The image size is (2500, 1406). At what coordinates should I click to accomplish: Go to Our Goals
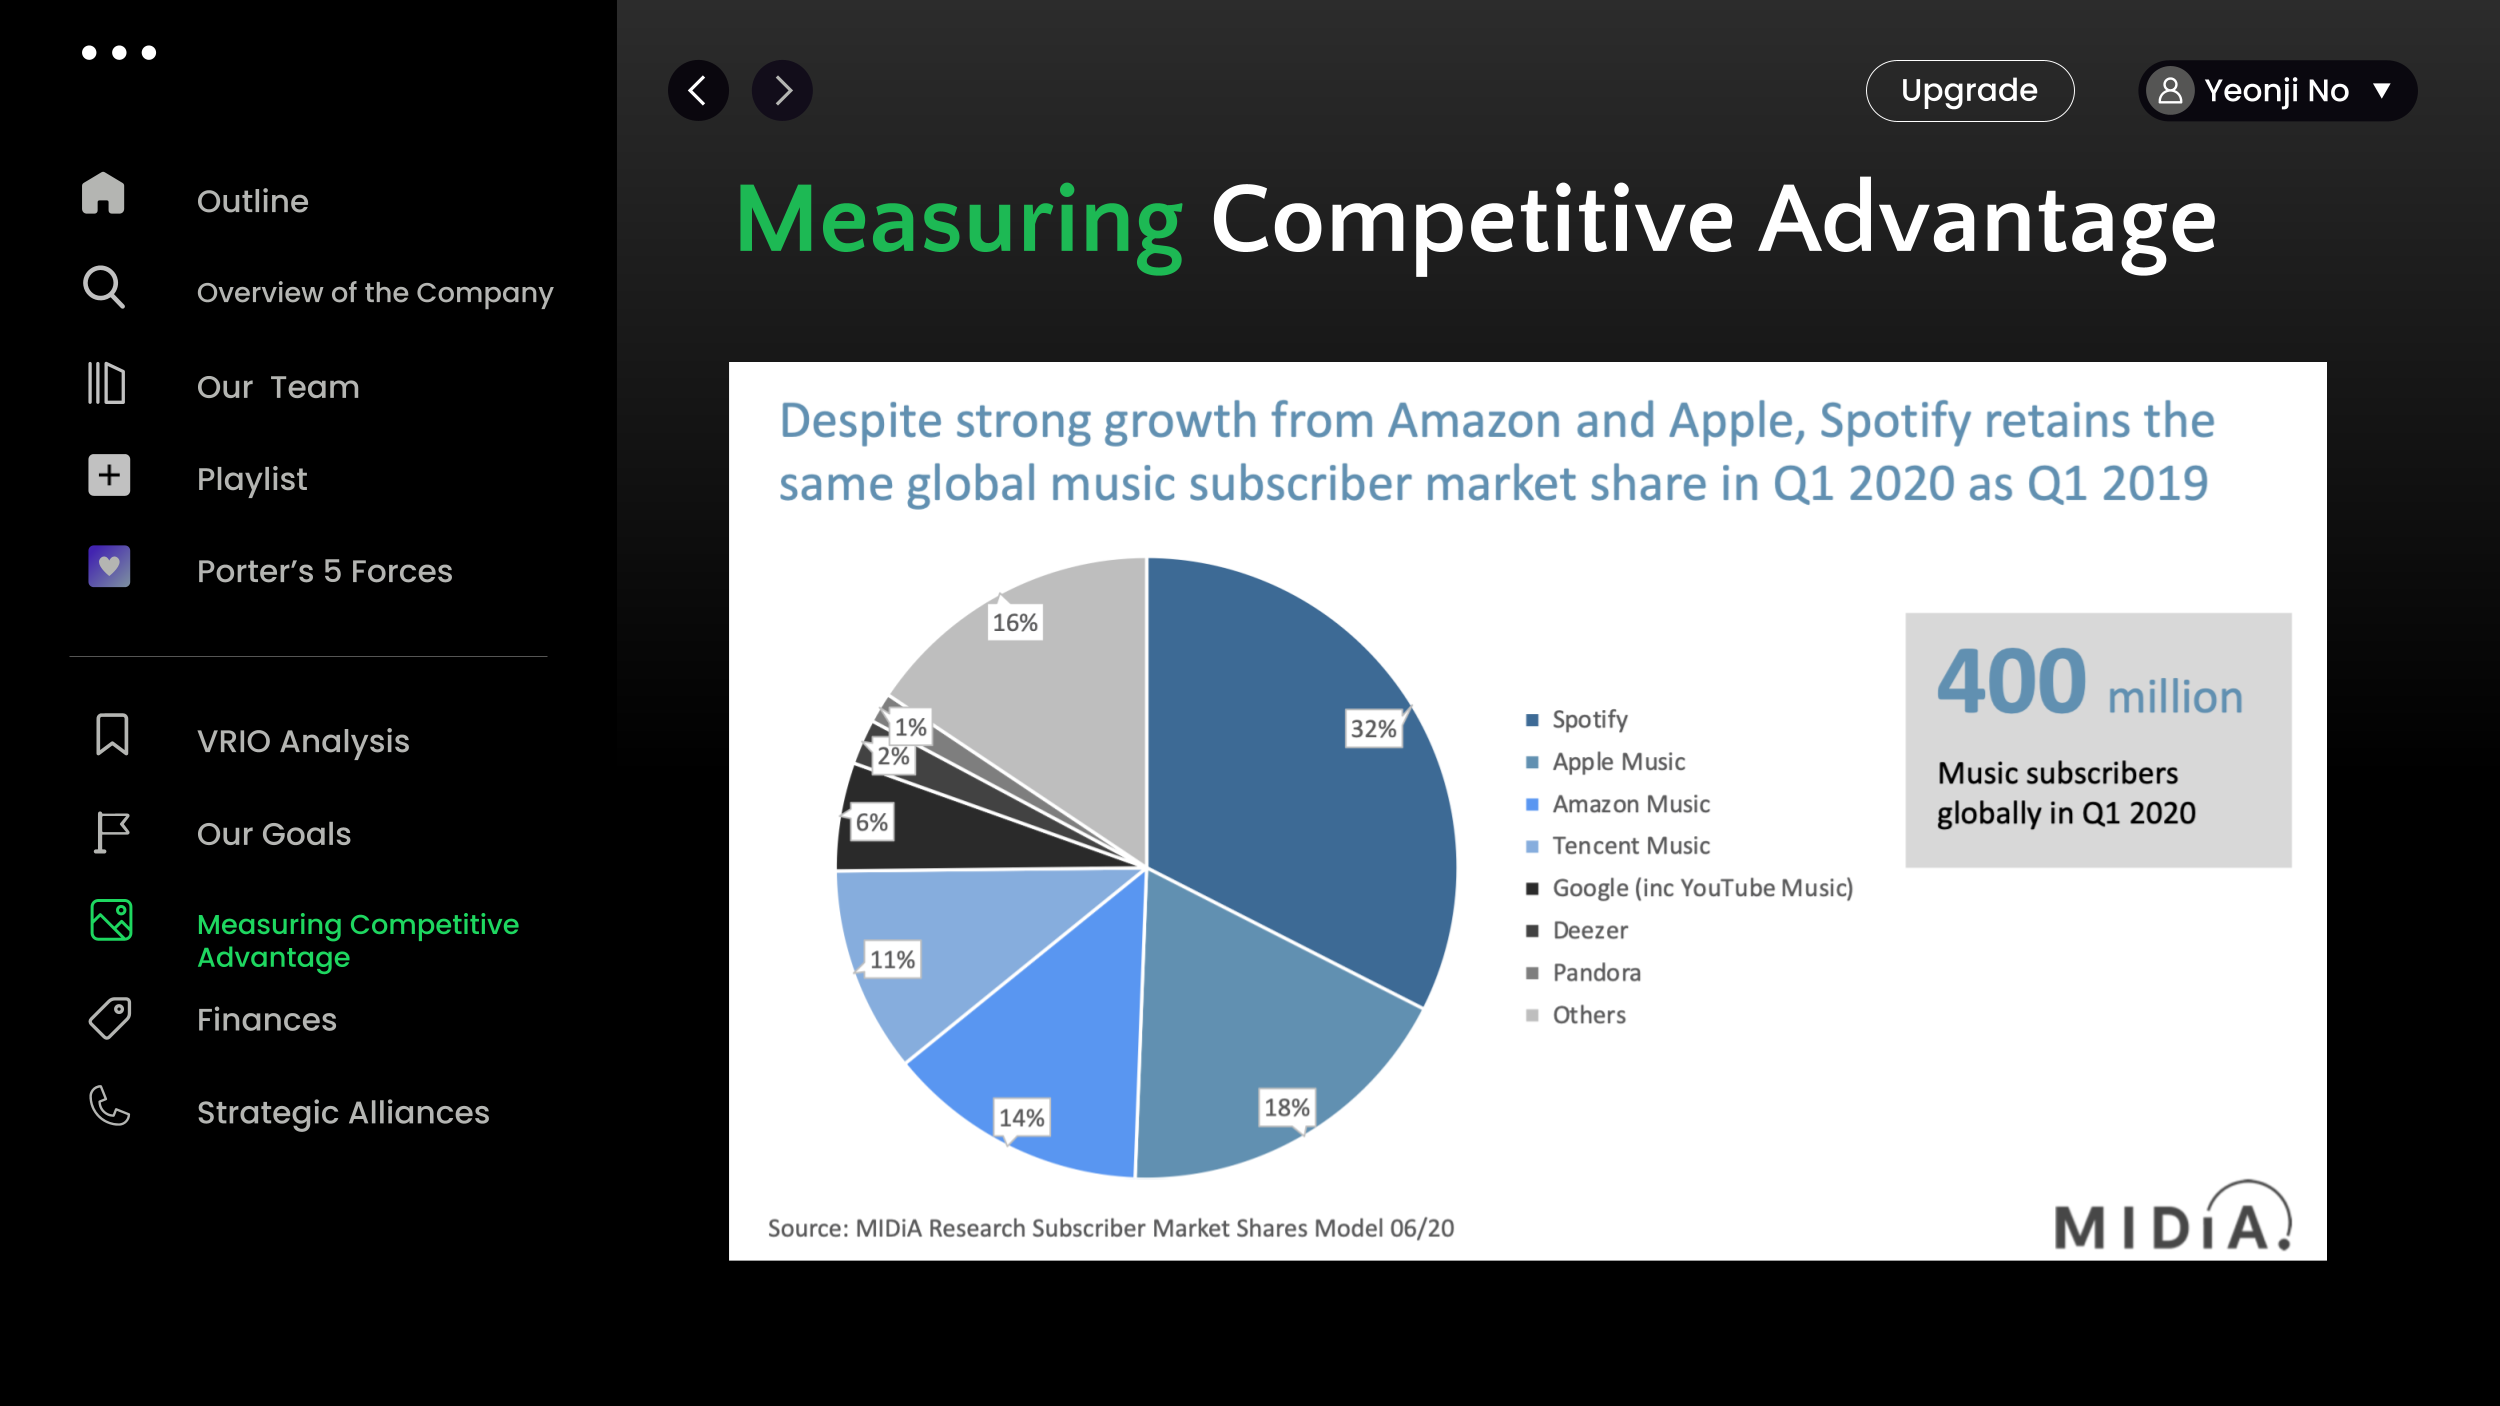[x=274, y=834]
